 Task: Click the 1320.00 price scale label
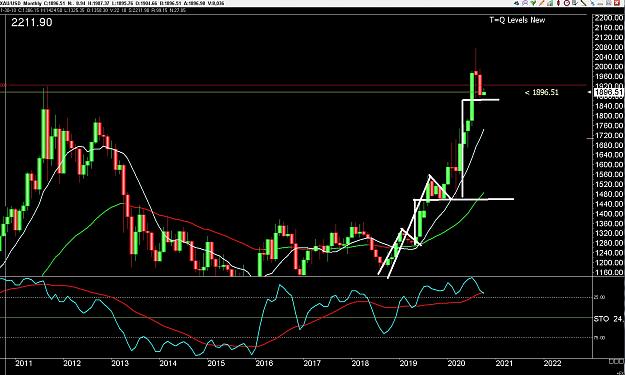pyautogui.click(x=608, y=233)
